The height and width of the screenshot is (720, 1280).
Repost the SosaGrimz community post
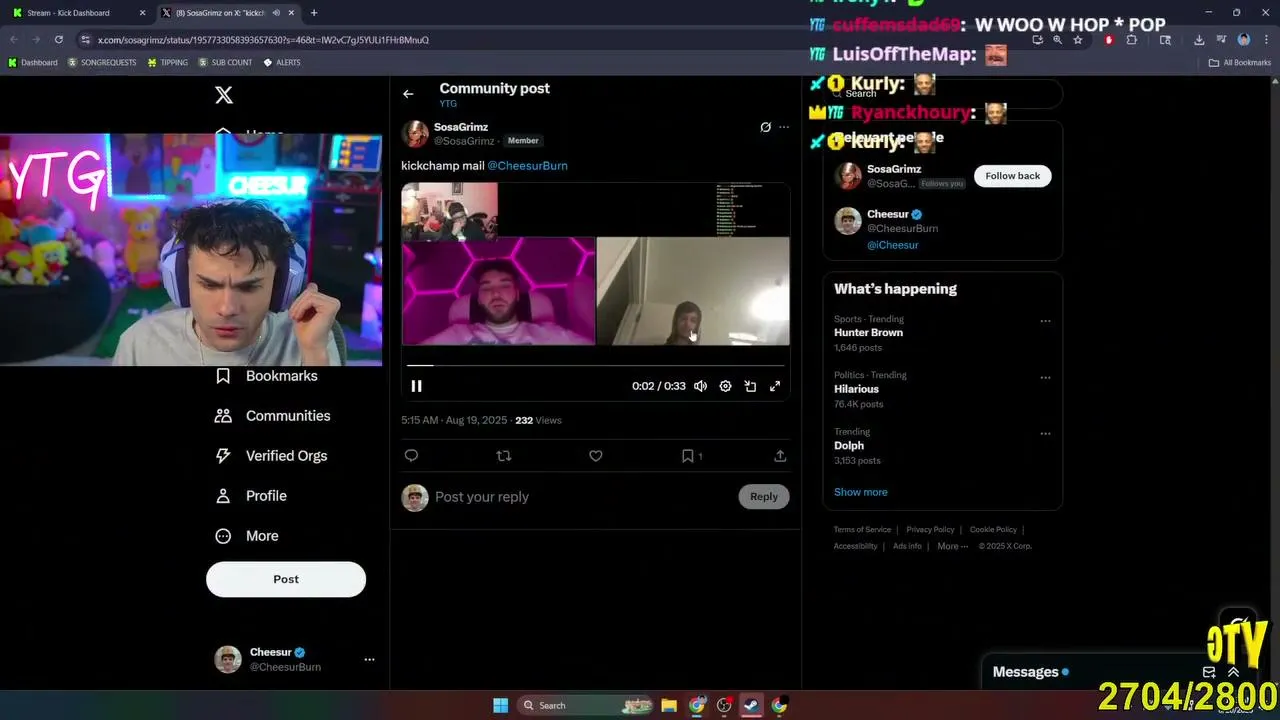click(504, 456)
